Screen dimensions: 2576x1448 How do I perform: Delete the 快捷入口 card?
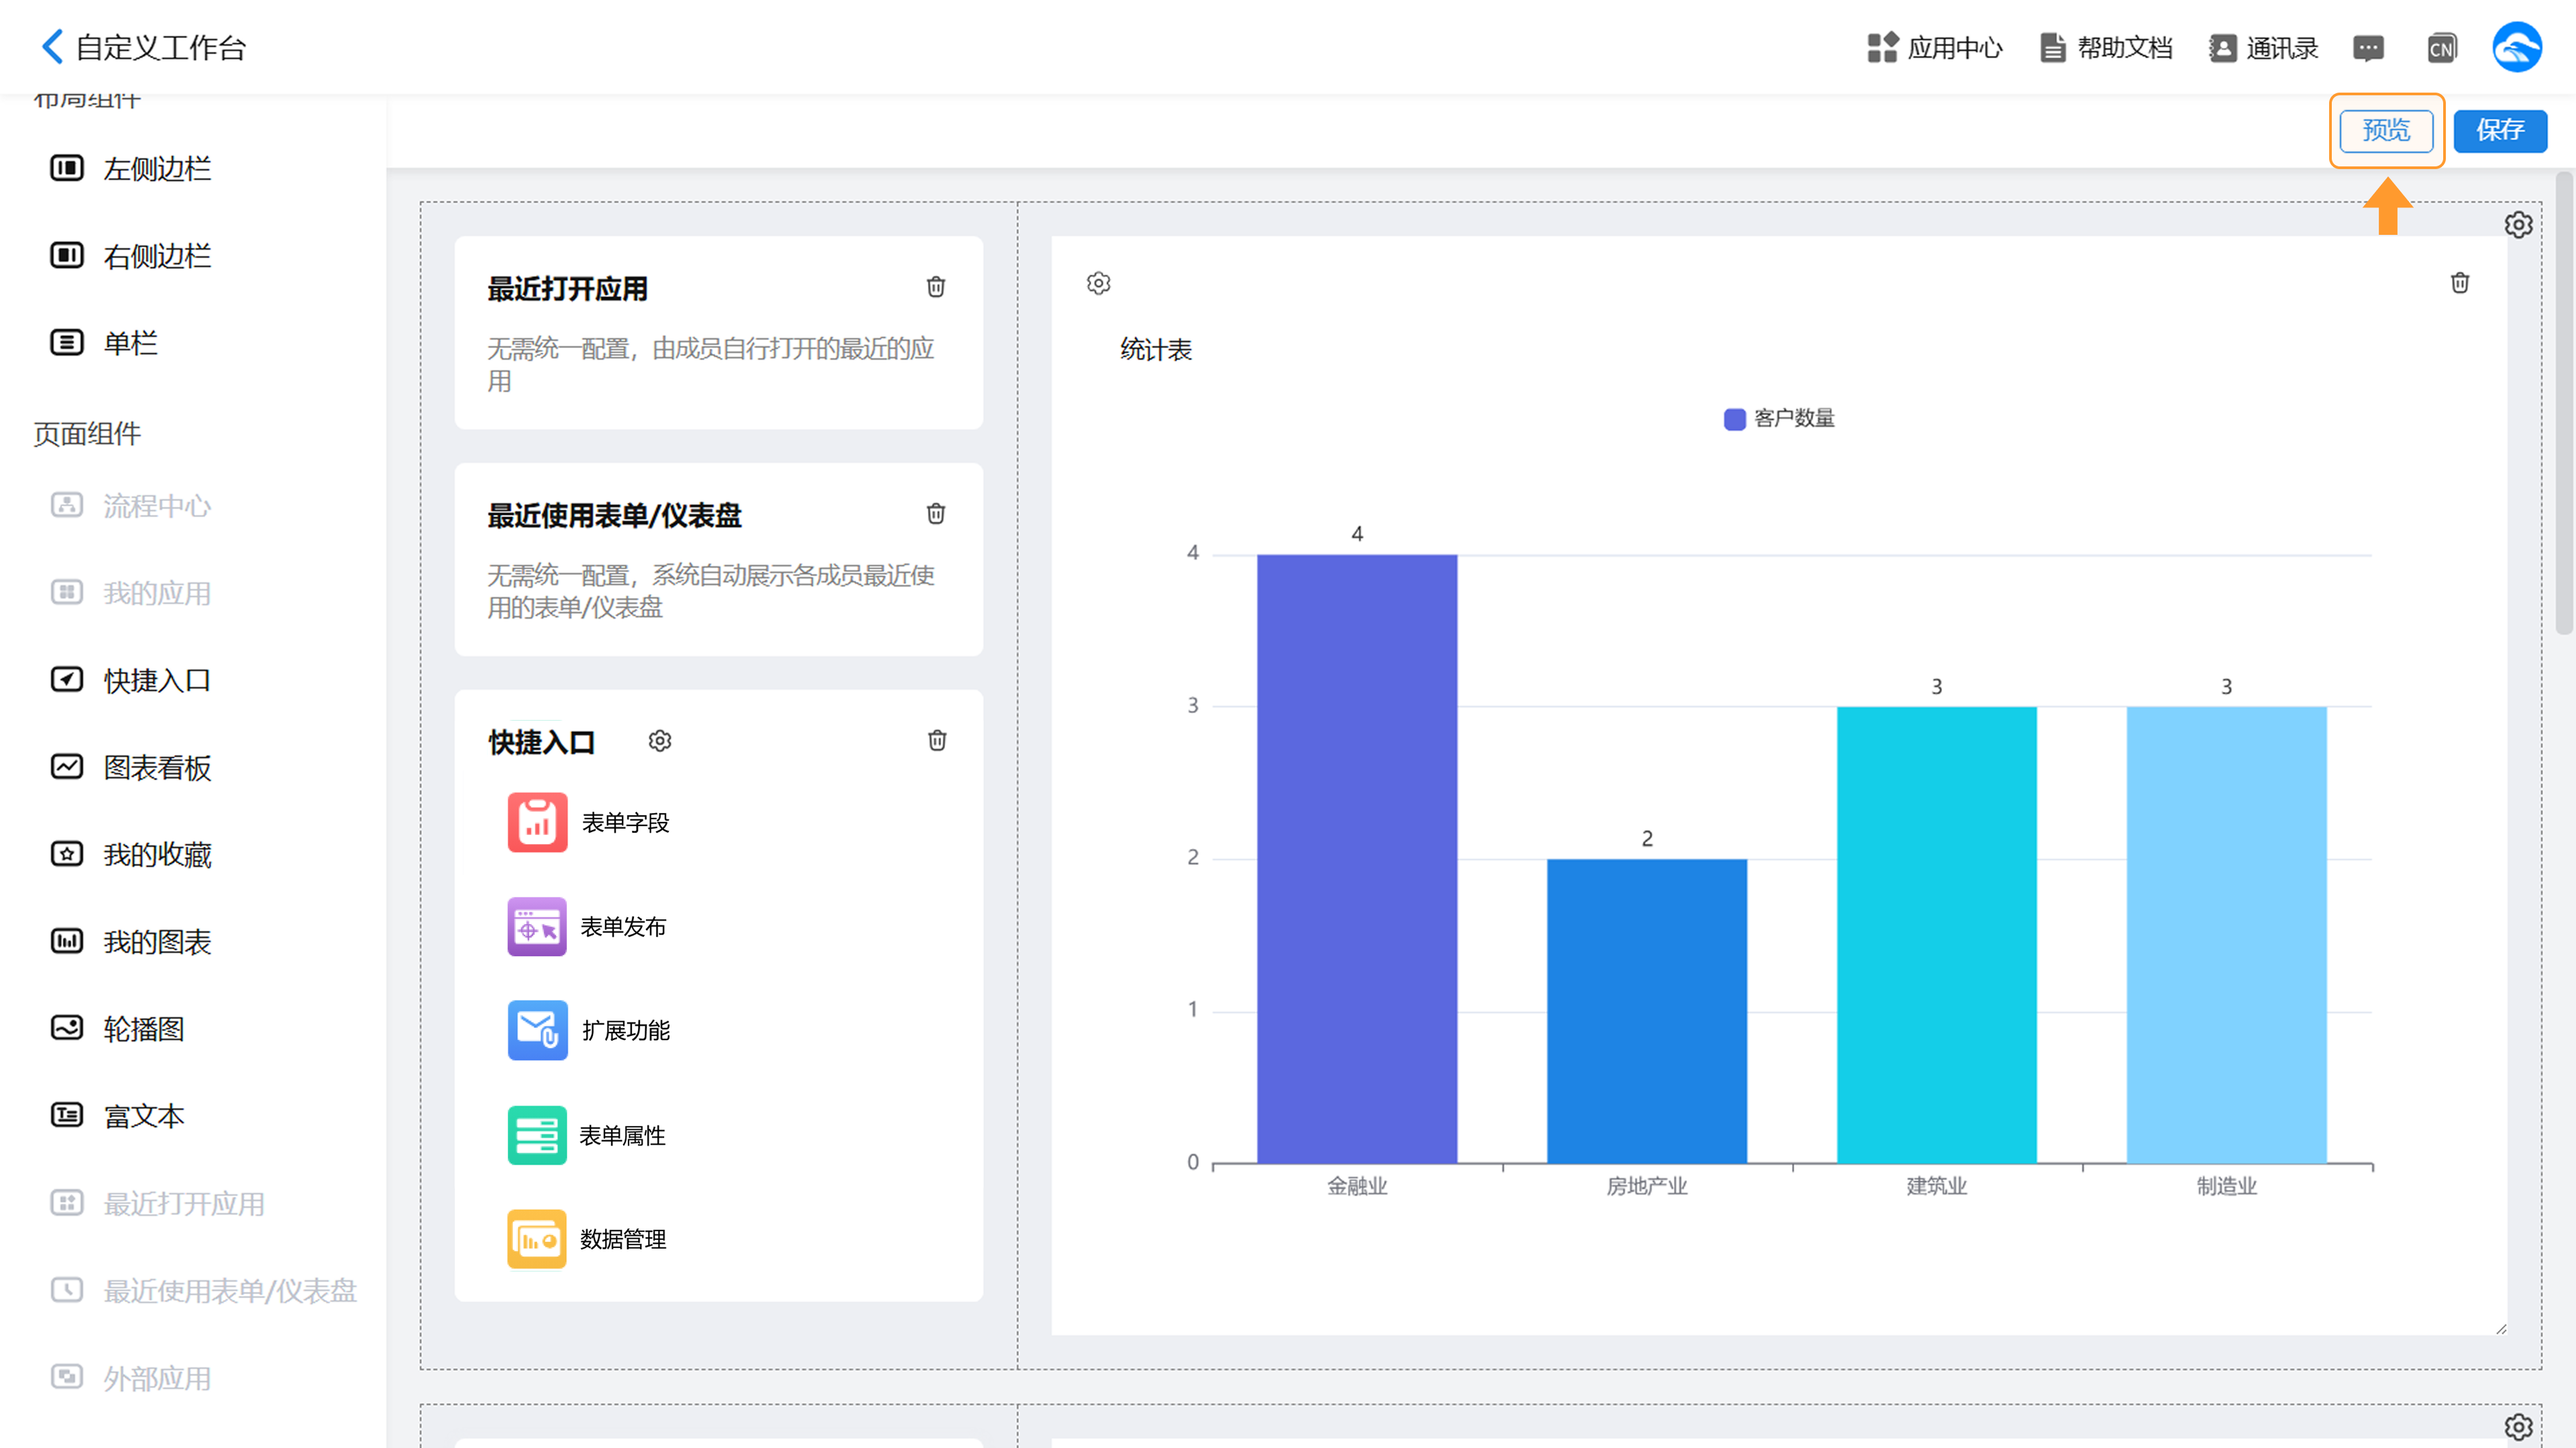point(937,740)
